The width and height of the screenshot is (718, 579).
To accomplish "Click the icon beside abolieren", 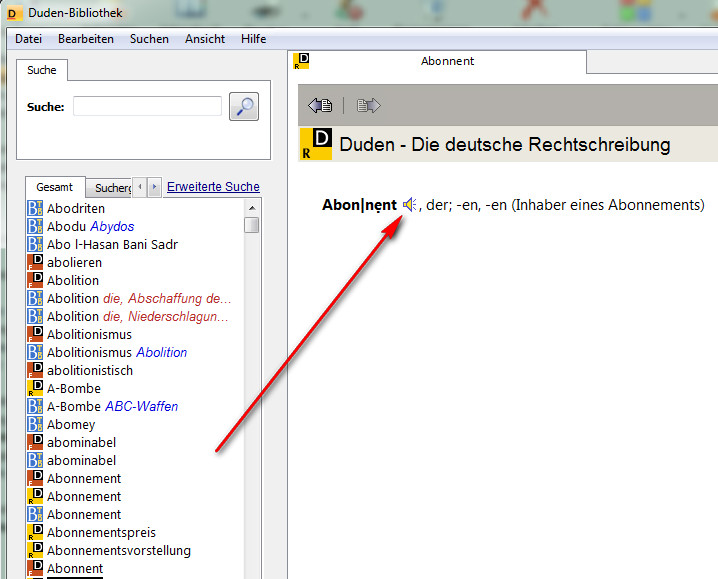I will [35, 262].
